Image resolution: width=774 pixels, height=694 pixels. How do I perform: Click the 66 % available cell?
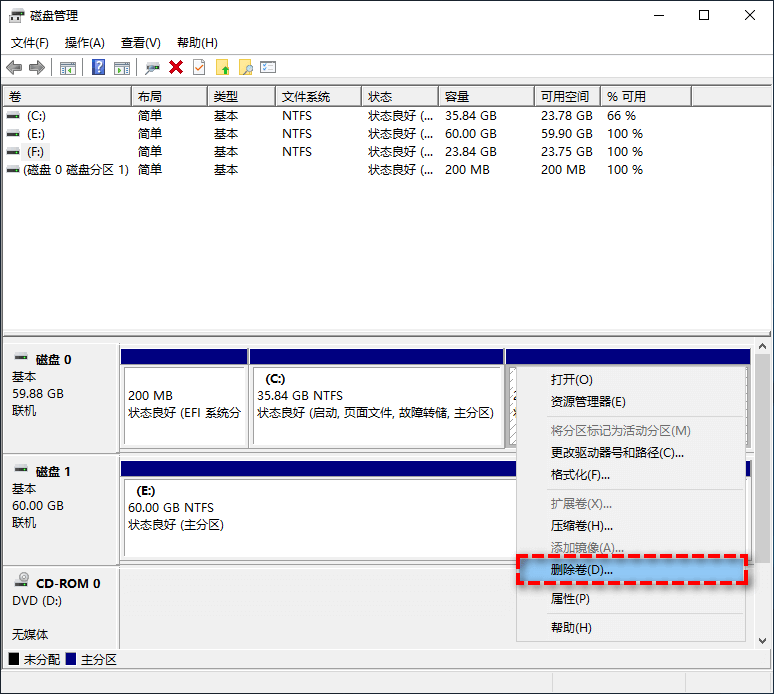621,116
